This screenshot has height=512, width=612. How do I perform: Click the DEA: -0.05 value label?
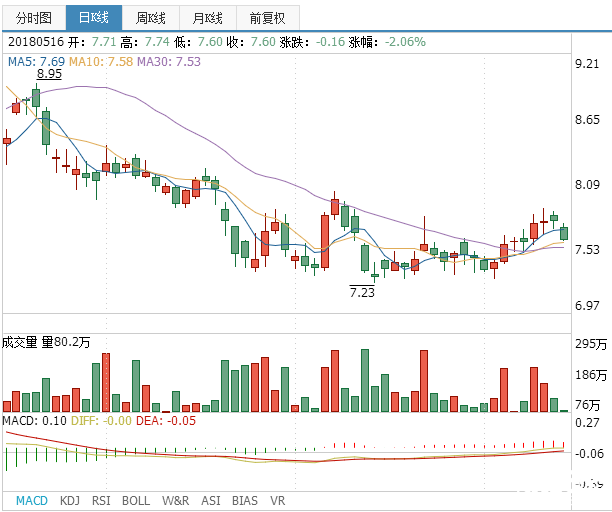166,421
